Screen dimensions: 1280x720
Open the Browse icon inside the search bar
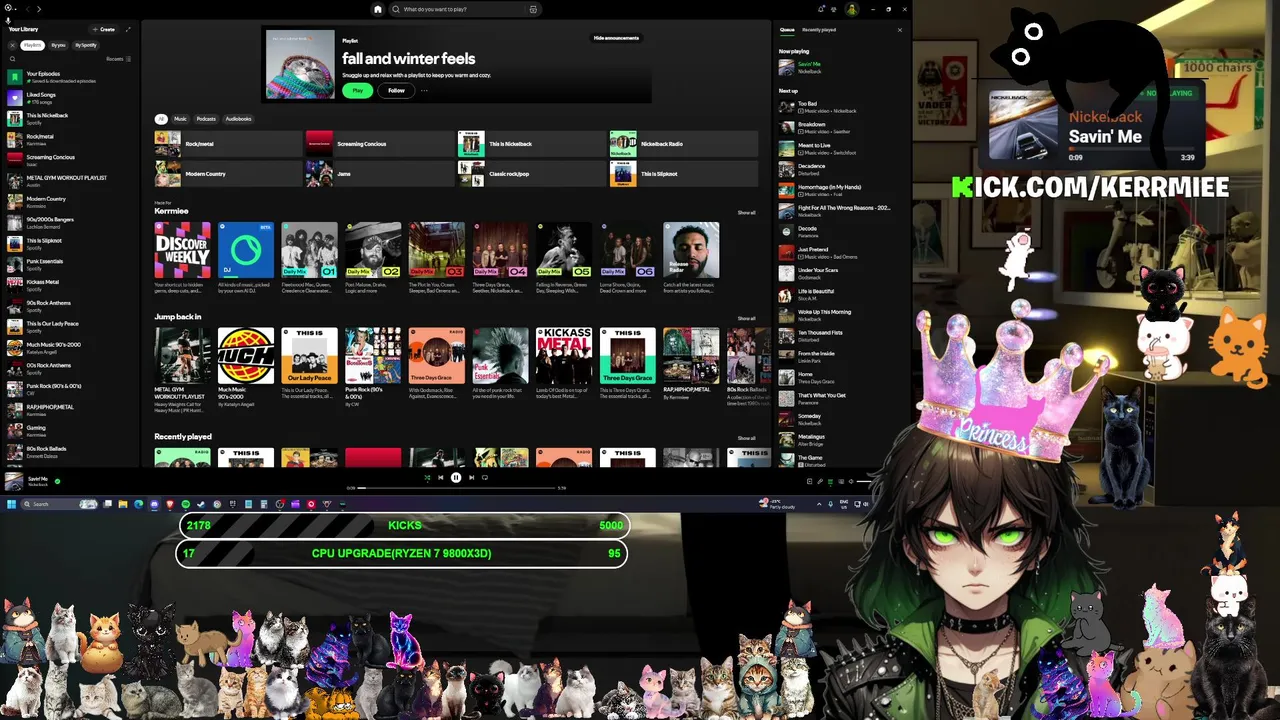coord(533,9)
